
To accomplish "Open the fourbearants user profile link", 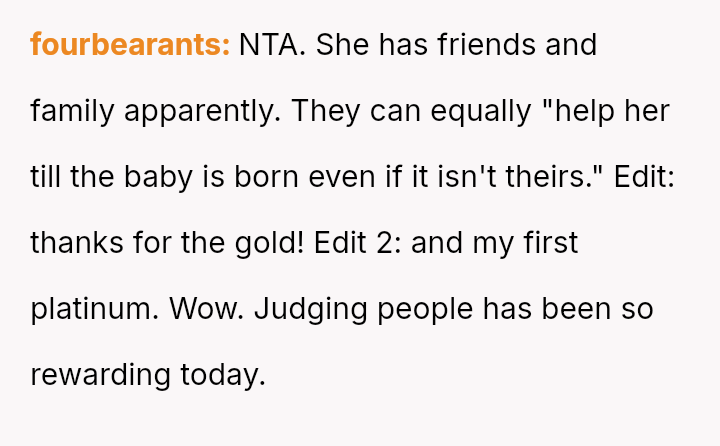I will click(130, 45).
